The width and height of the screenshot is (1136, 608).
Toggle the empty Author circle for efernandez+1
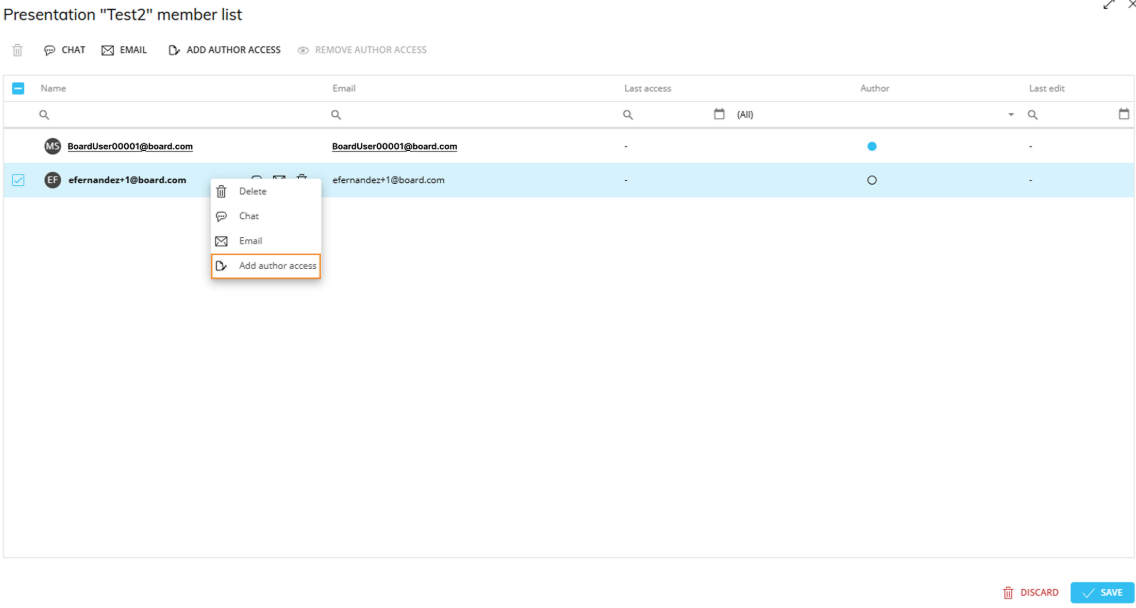(x=872, y=180)
